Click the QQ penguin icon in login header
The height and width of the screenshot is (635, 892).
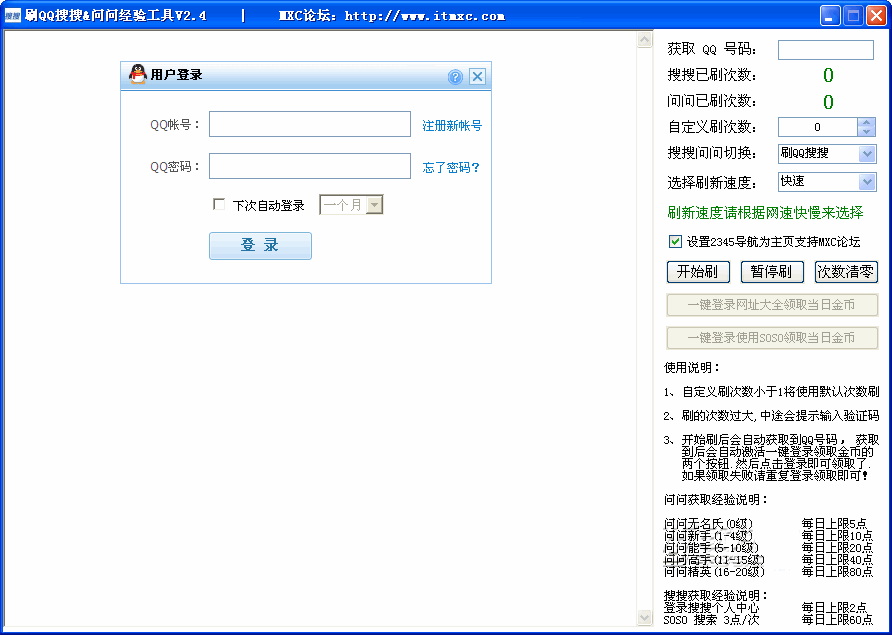139,75
